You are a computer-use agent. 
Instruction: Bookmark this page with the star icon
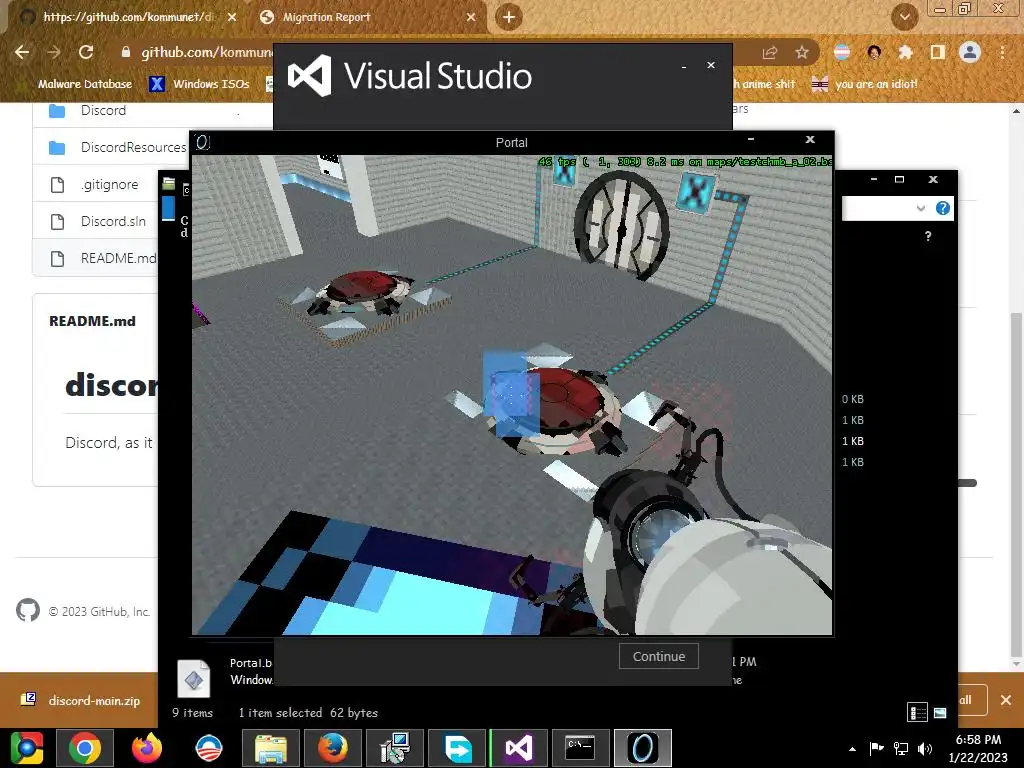pyautogui.click(x=802, y=52)
